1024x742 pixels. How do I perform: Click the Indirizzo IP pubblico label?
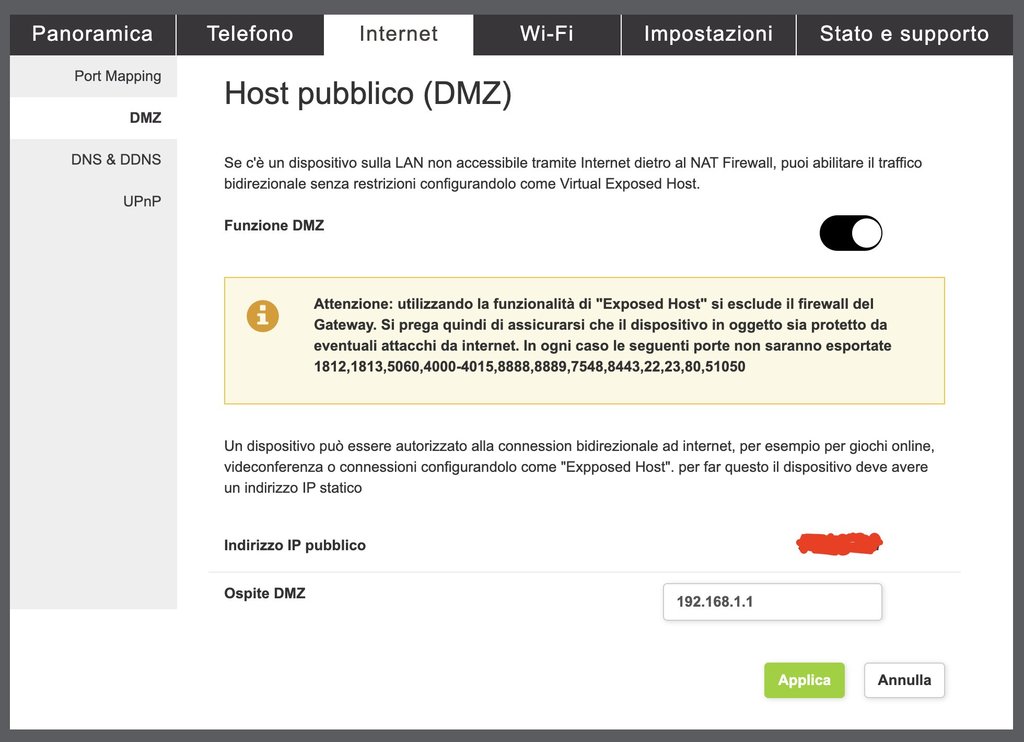point(295,545)
